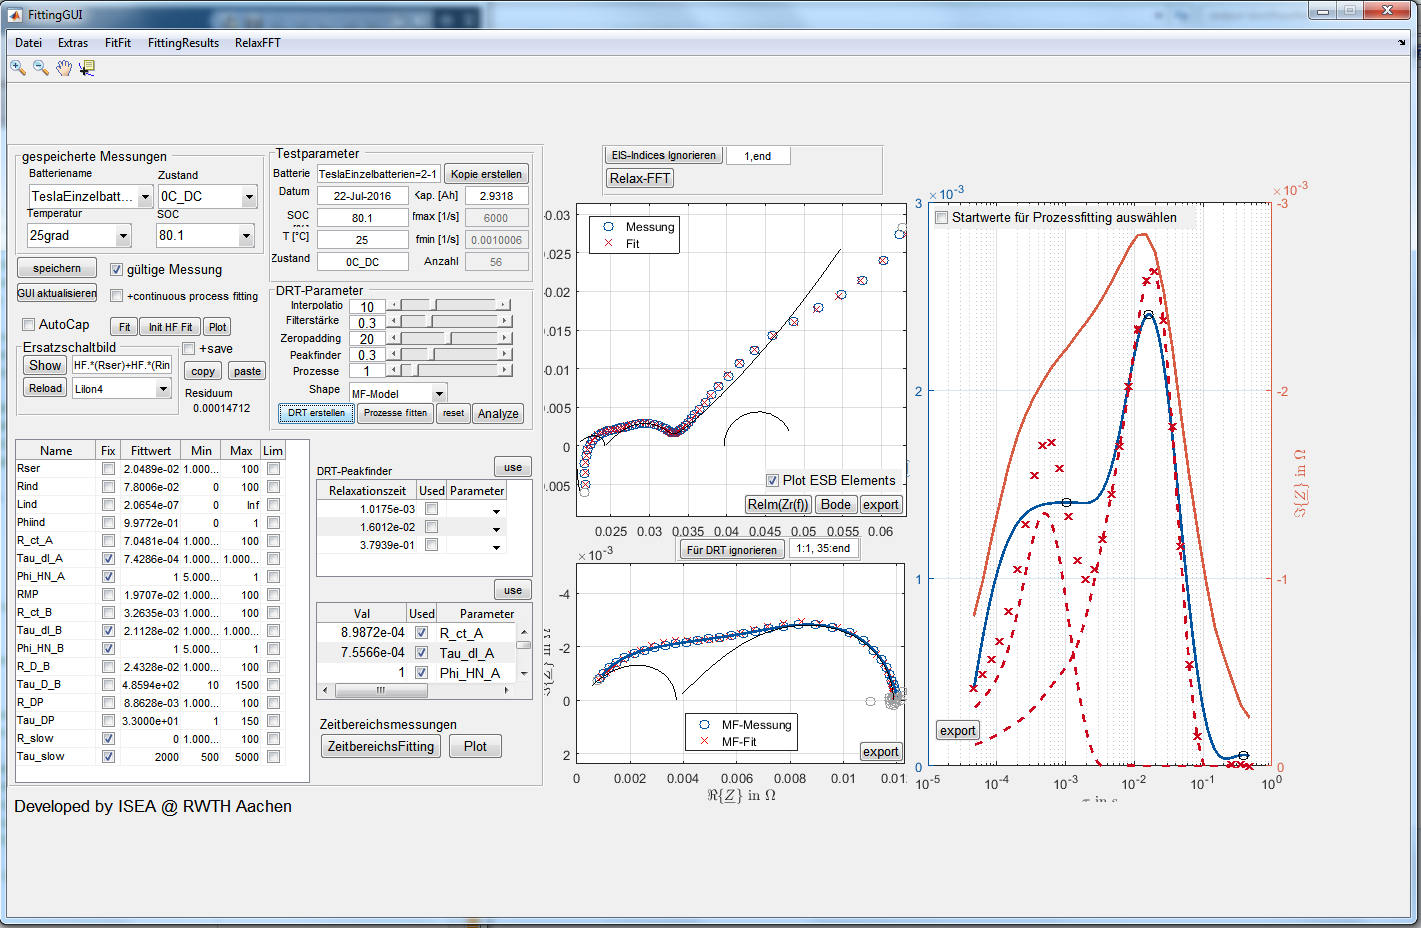This screenshot has width=1421, height=928.
Task: Click the paste button
Action: click(x=247, y=371)
